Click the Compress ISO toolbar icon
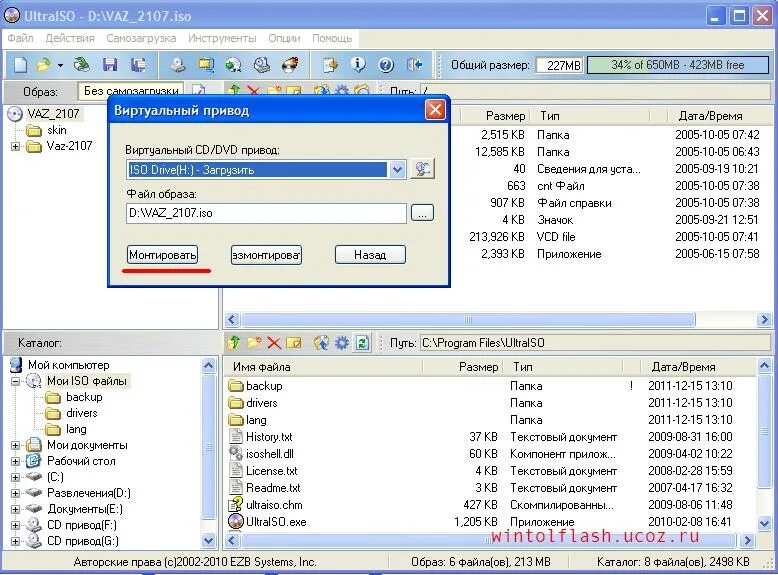This screenshot has height=575, width=778. click(x=206, y=64)
